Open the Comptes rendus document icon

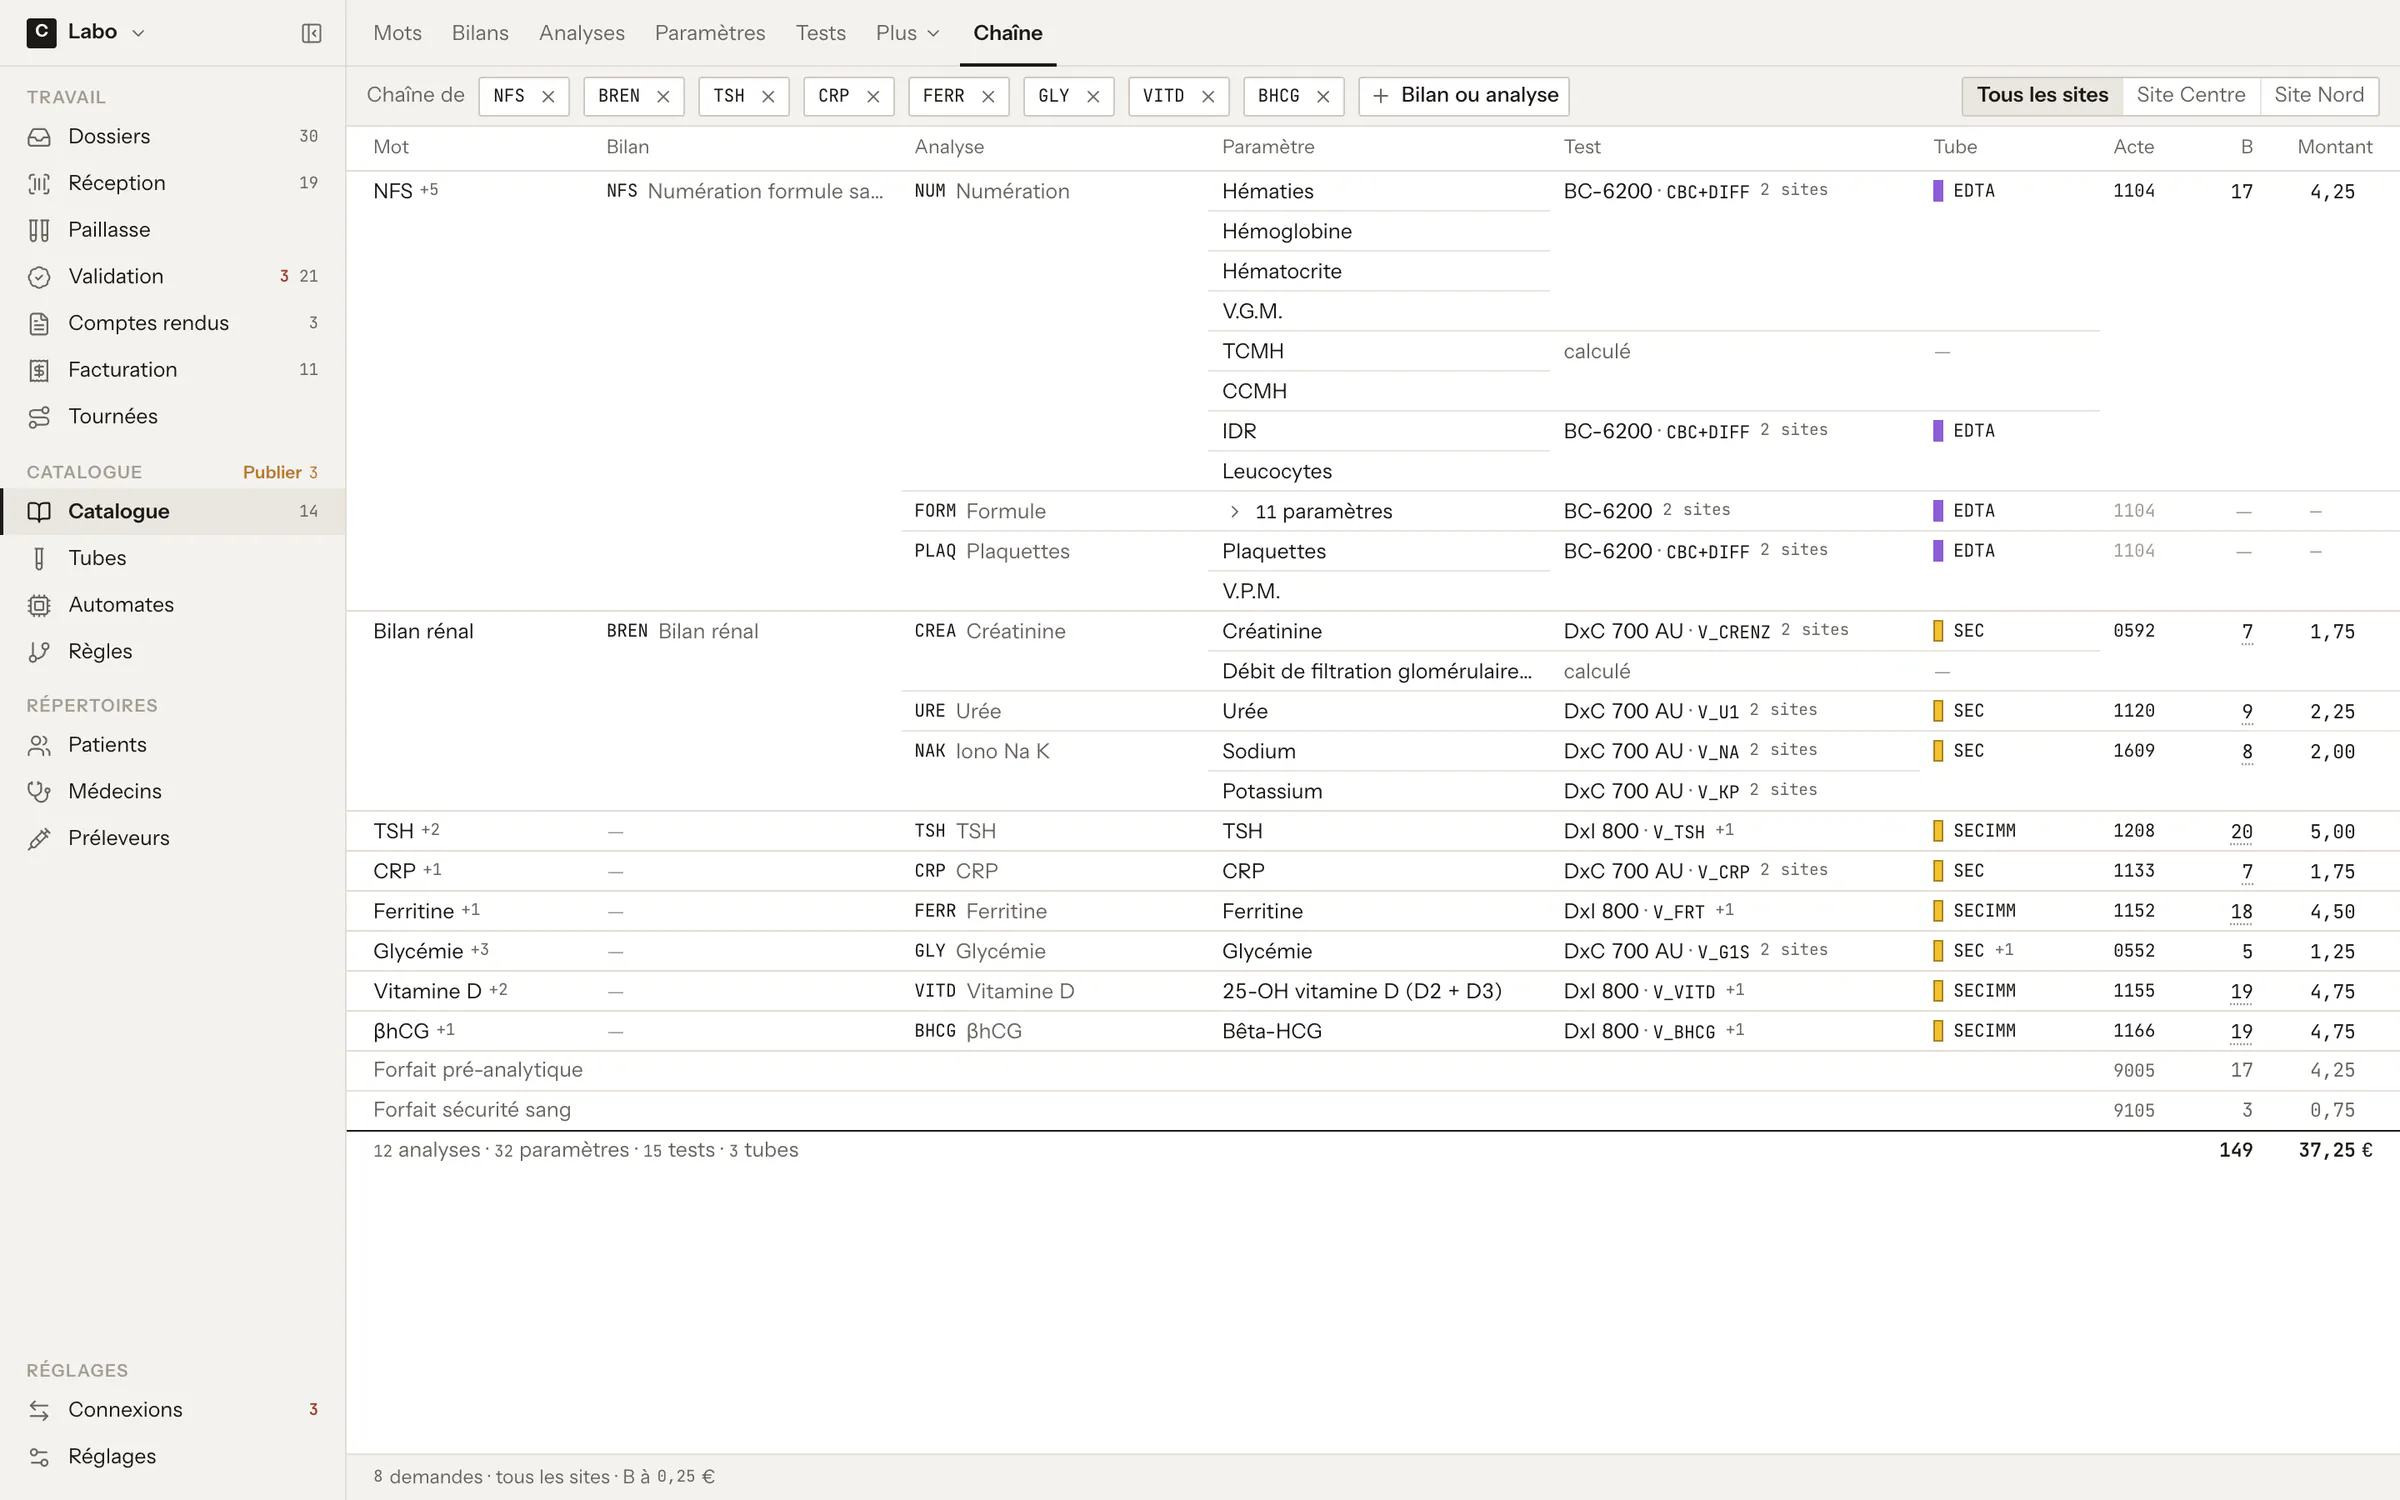39,323
